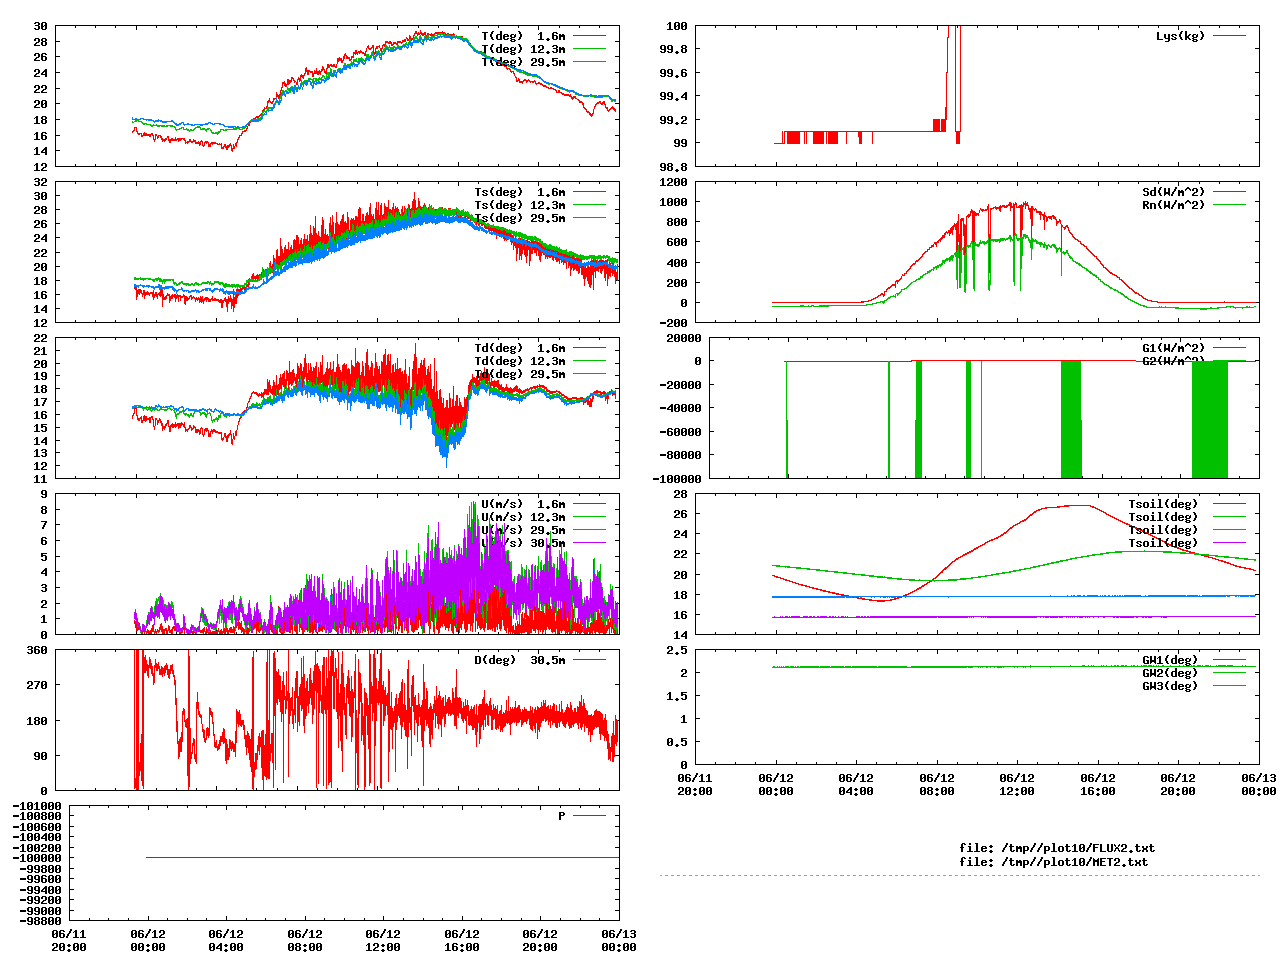The width and height of the screenshot is (1280, 960).
Task: Click the 2.5 axis value on GW plot
Action: tap(677, 650)
